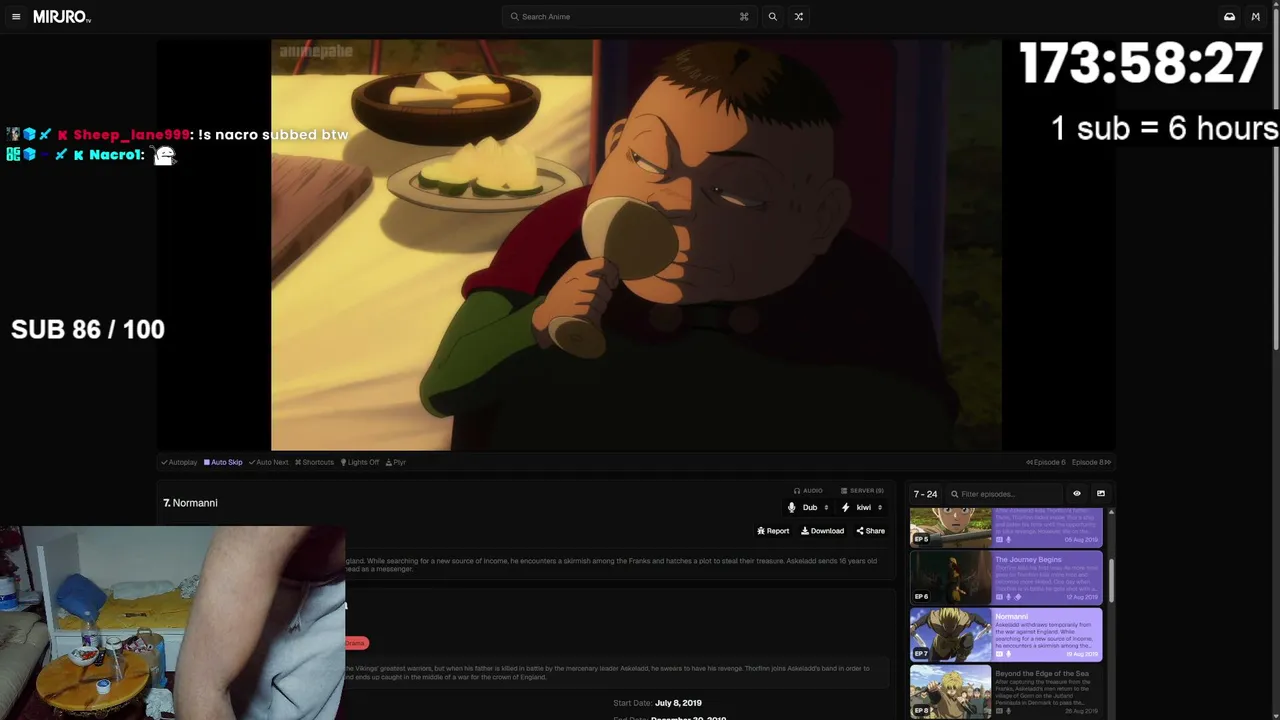Go to the MIRURO home logo
Viewport: 1280px width, 720px height.
click(x=61, y=17)
